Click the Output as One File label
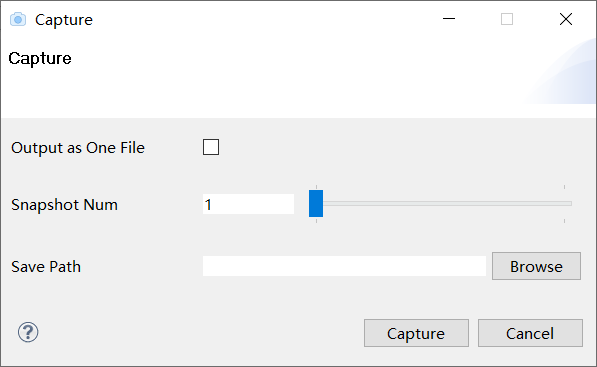The image size is (597, 367). (x=78, y=148)
